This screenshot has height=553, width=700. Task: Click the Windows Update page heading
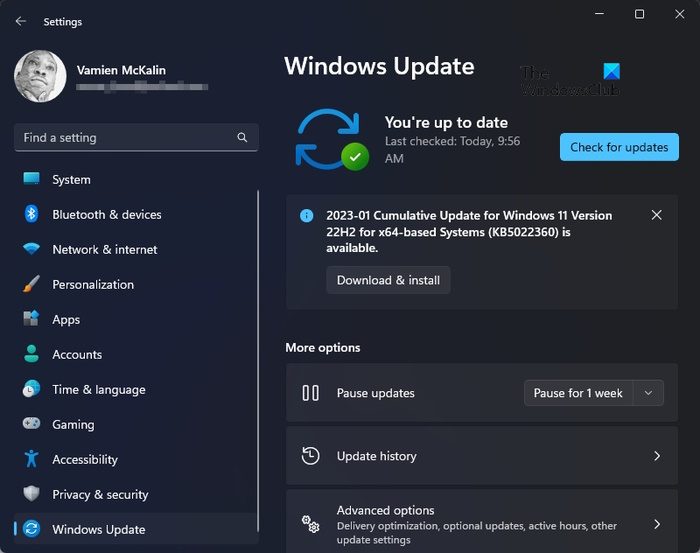coord(379,66)
